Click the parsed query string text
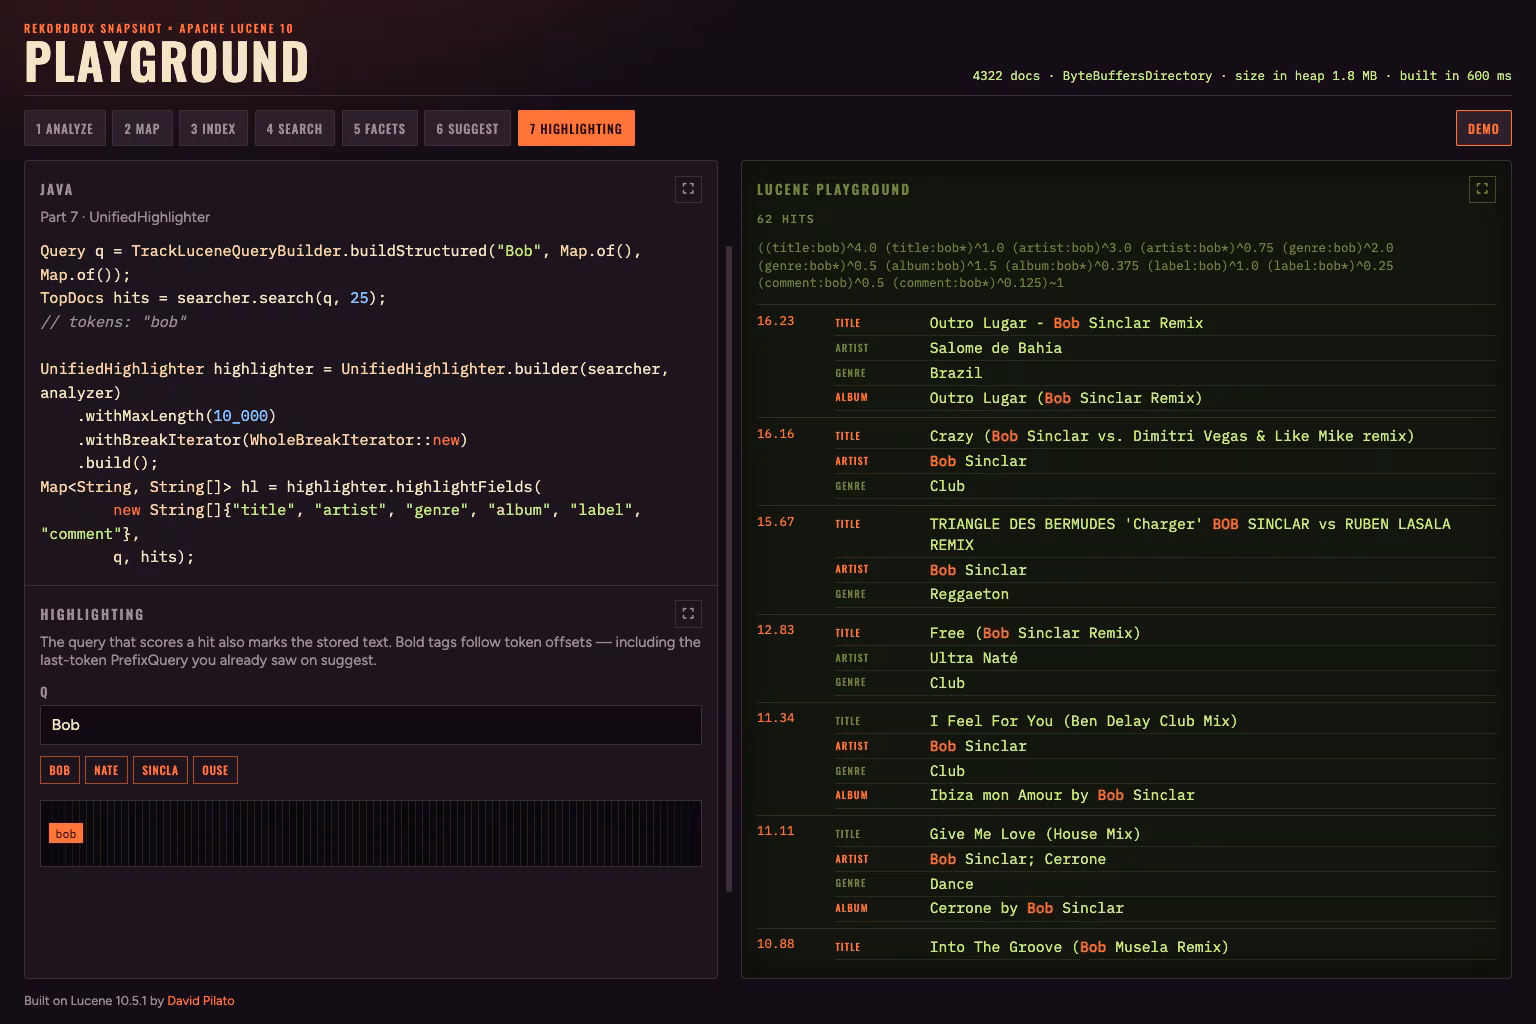Screen dimensions: 1536x1024 pos(1076,266)
